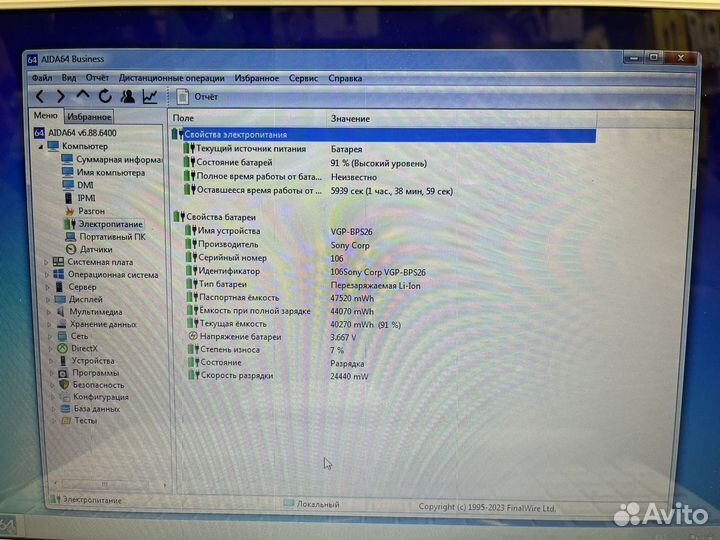Click the Значение column header
The image size is (720, 540).
tap(461, 119)
